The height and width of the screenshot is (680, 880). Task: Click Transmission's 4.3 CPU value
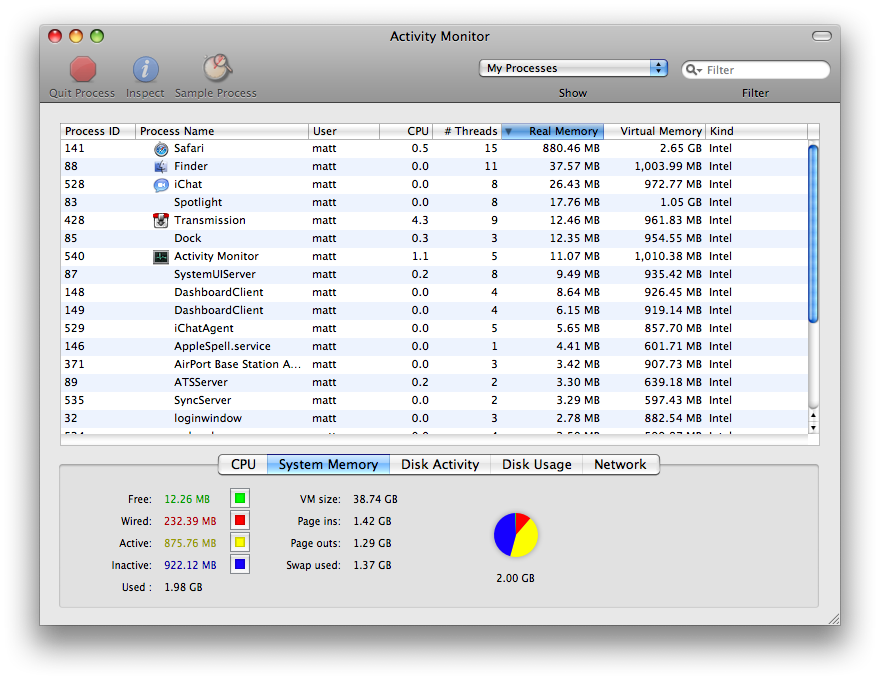(420, 220)
